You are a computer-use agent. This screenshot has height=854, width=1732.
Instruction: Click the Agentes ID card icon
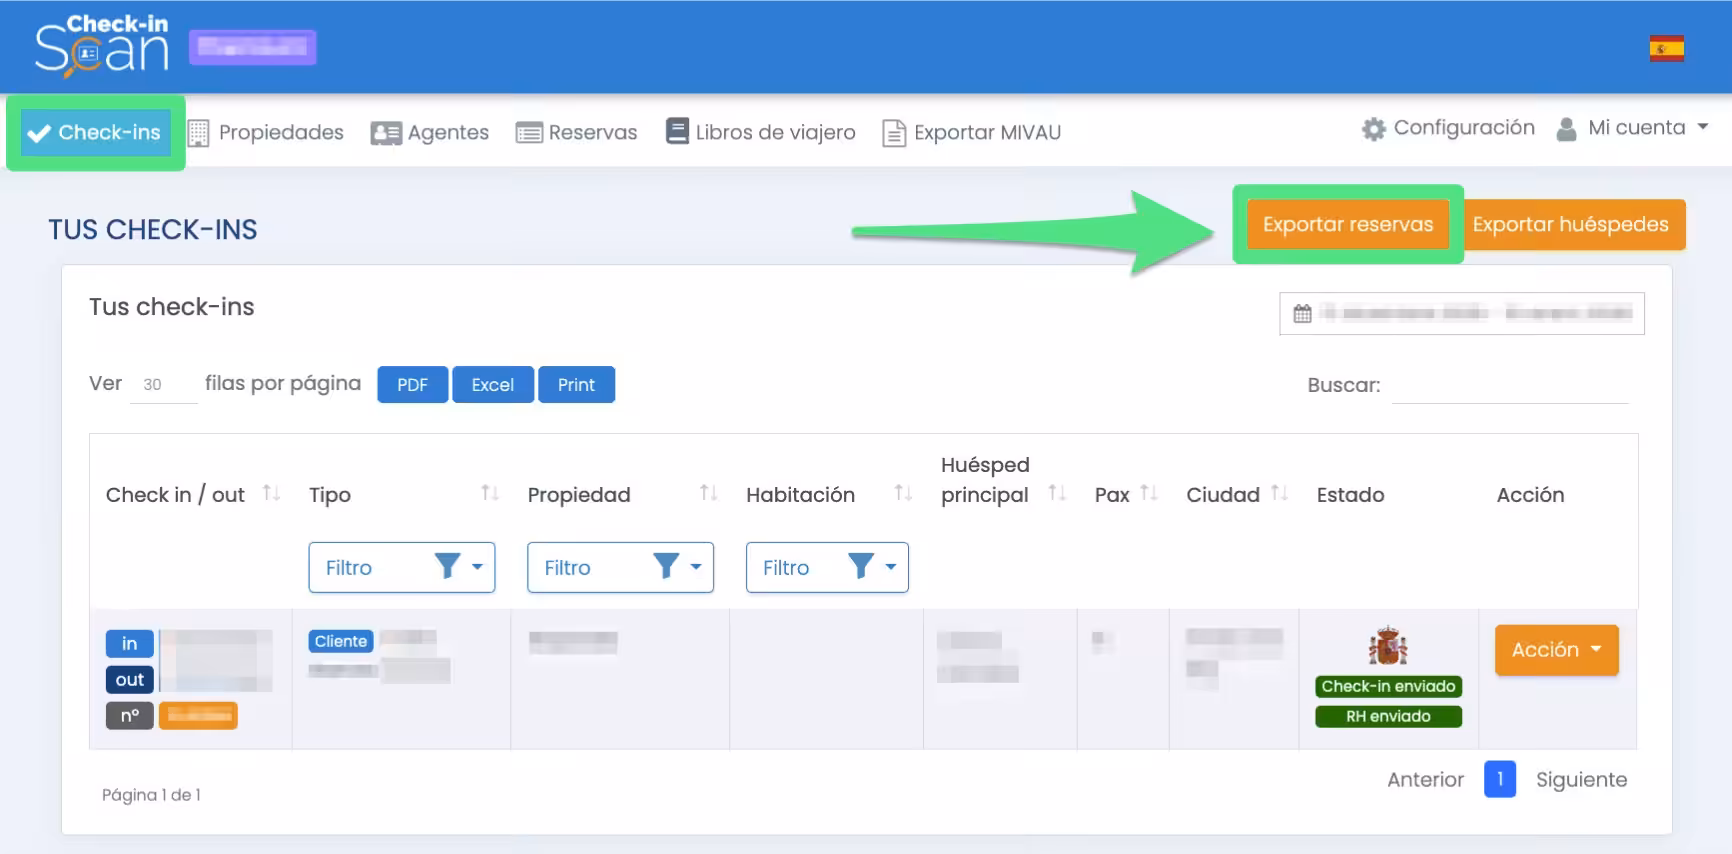(385, 133)
